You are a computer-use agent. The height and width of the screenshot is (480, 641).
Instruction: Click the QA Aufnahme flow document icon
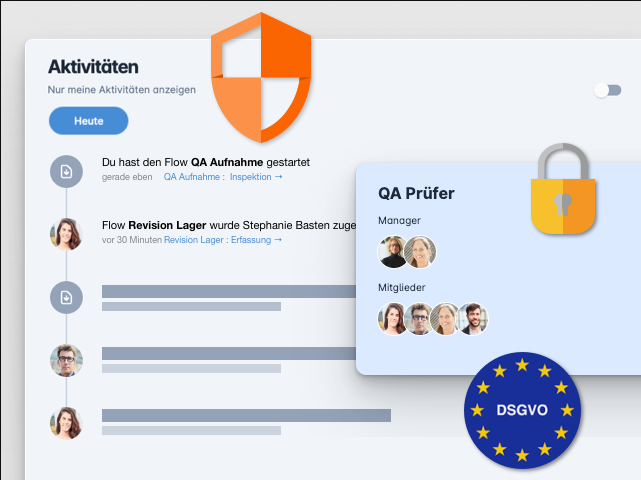pyautogui.click(x=66, y=171)
